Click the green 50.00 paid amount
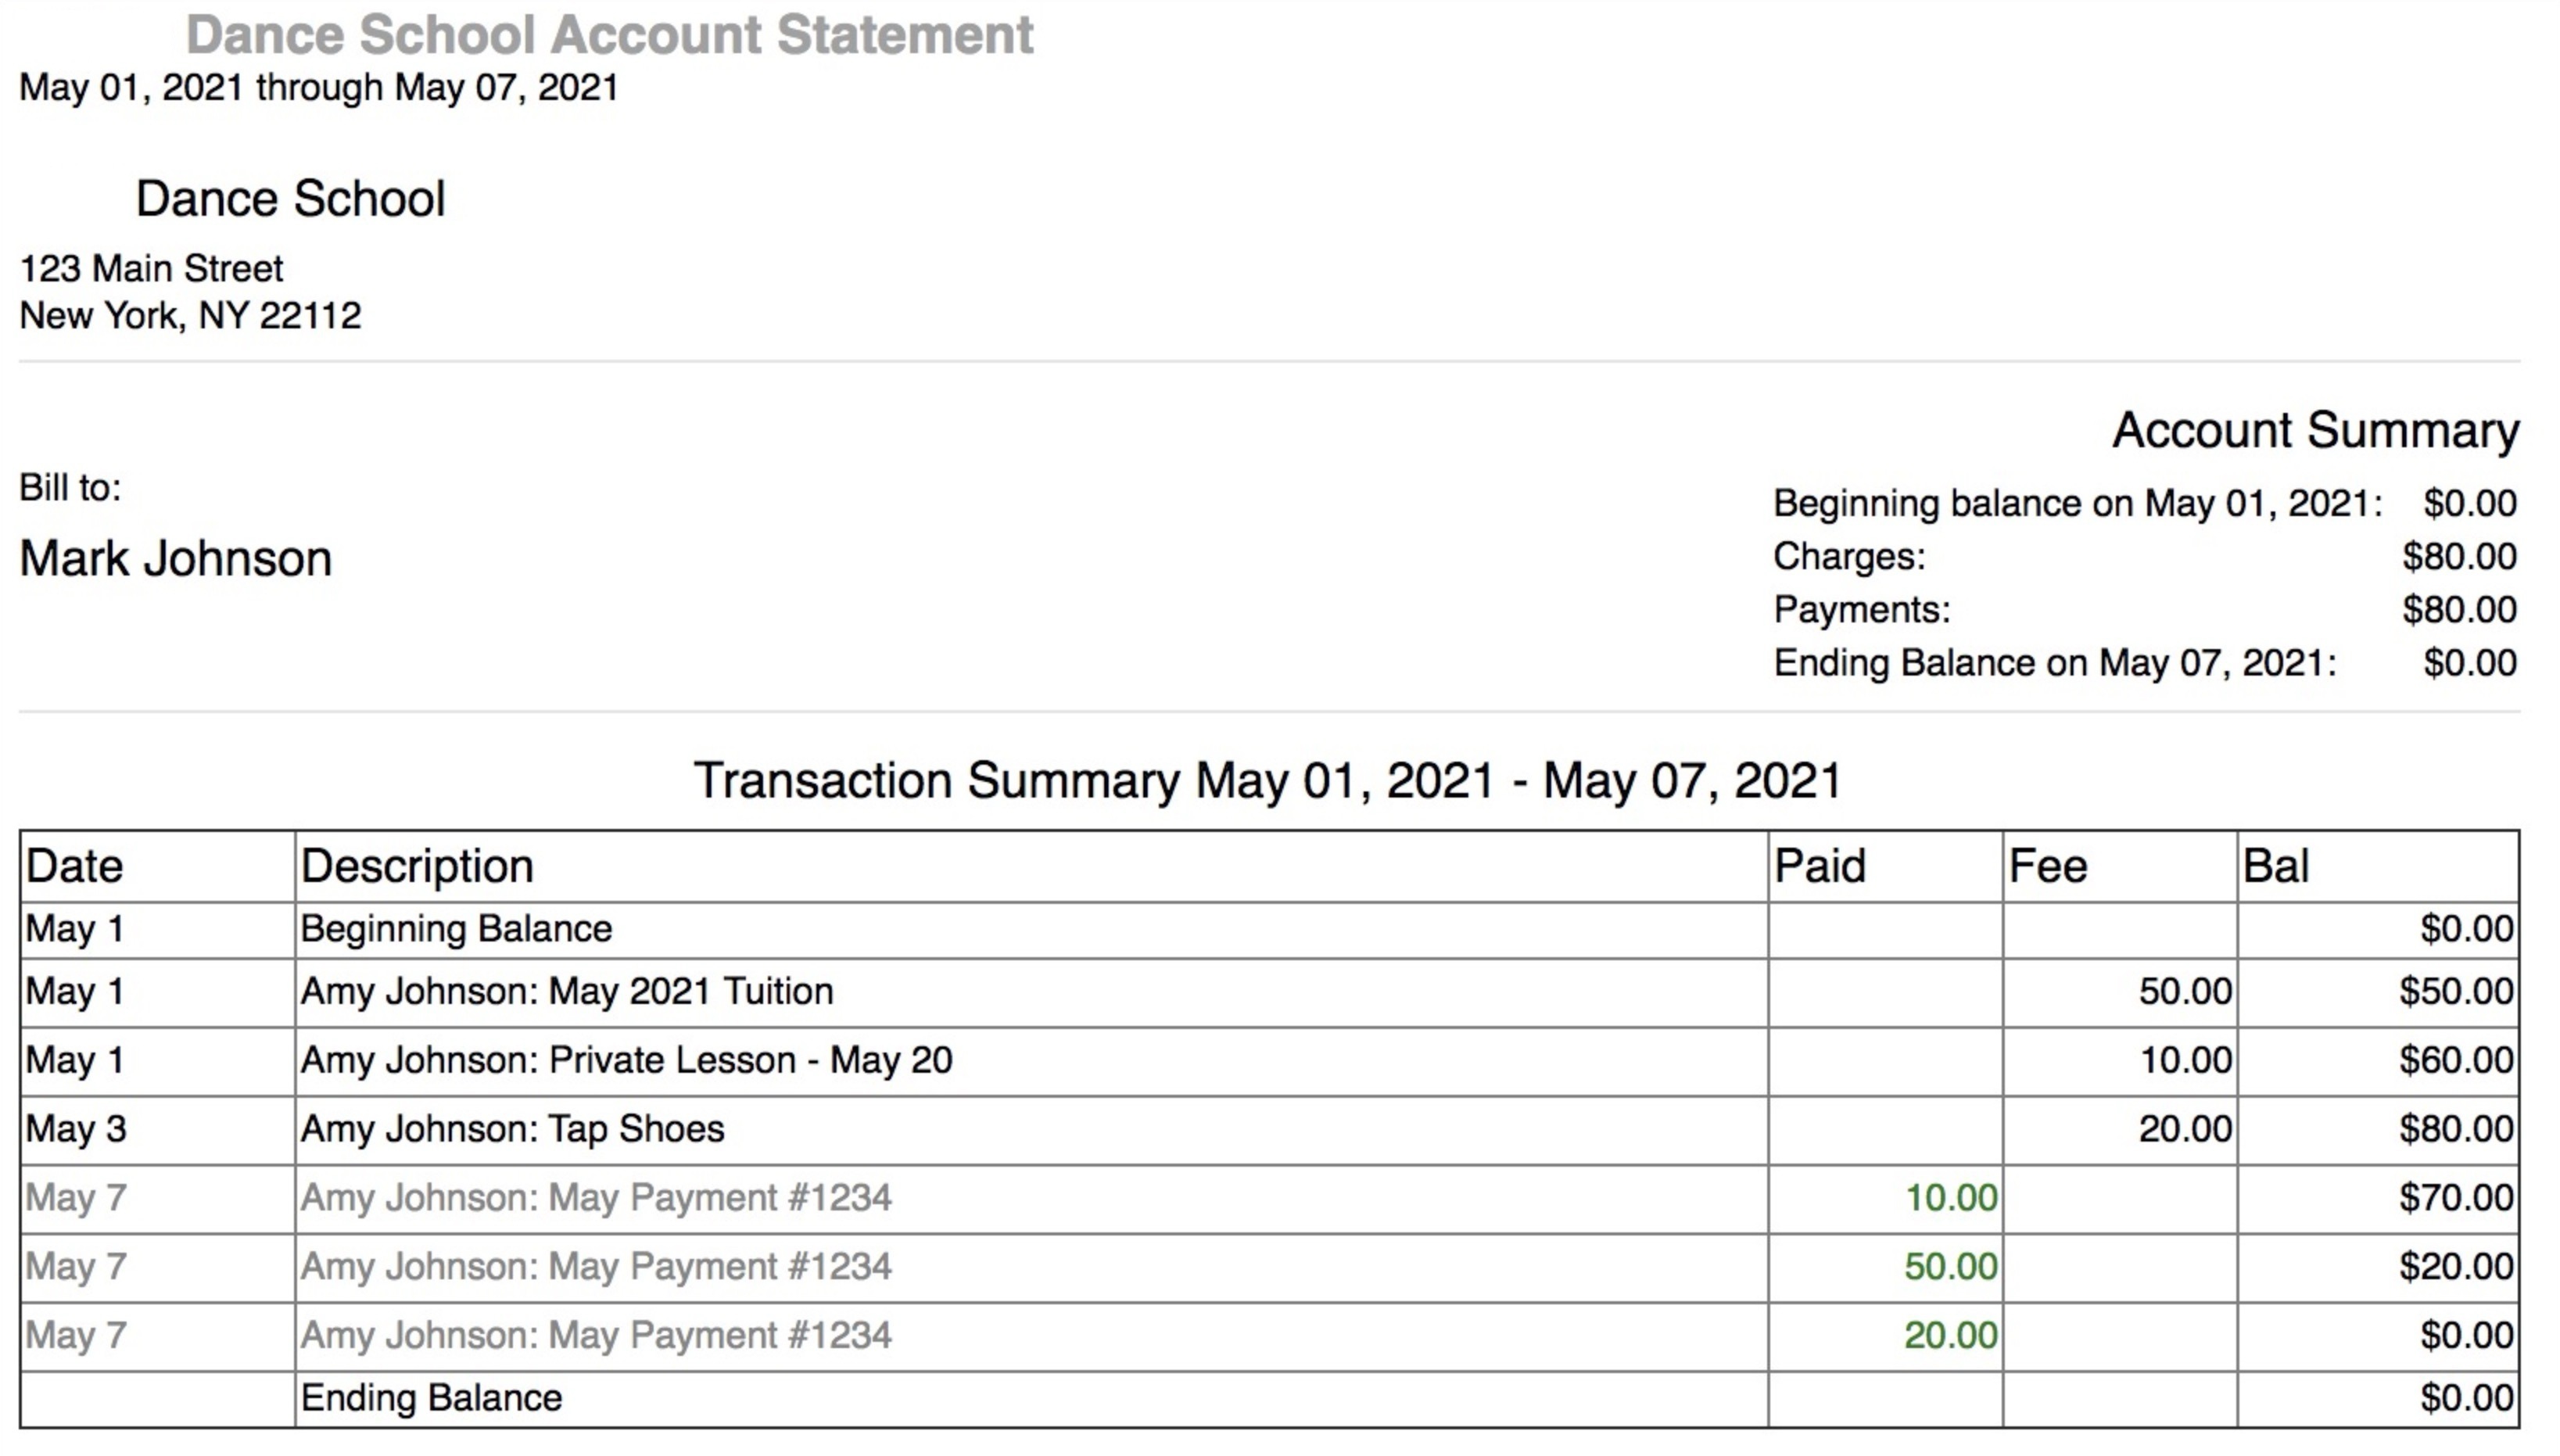Image resolution: width=2560 pixels, height=1456 pixels. tap(1949, 1266)
